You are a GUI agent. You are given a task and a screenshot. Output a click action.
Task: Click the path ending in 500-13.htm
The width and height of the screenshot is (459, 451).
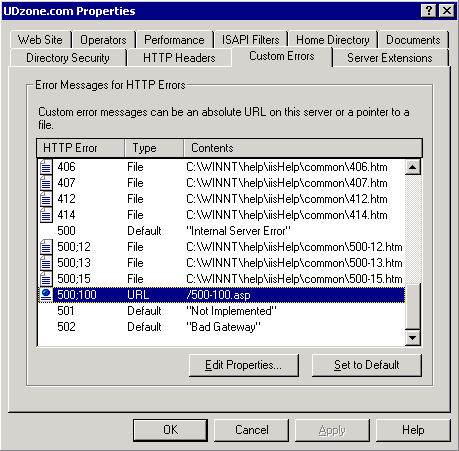click(x=294, y=263)
